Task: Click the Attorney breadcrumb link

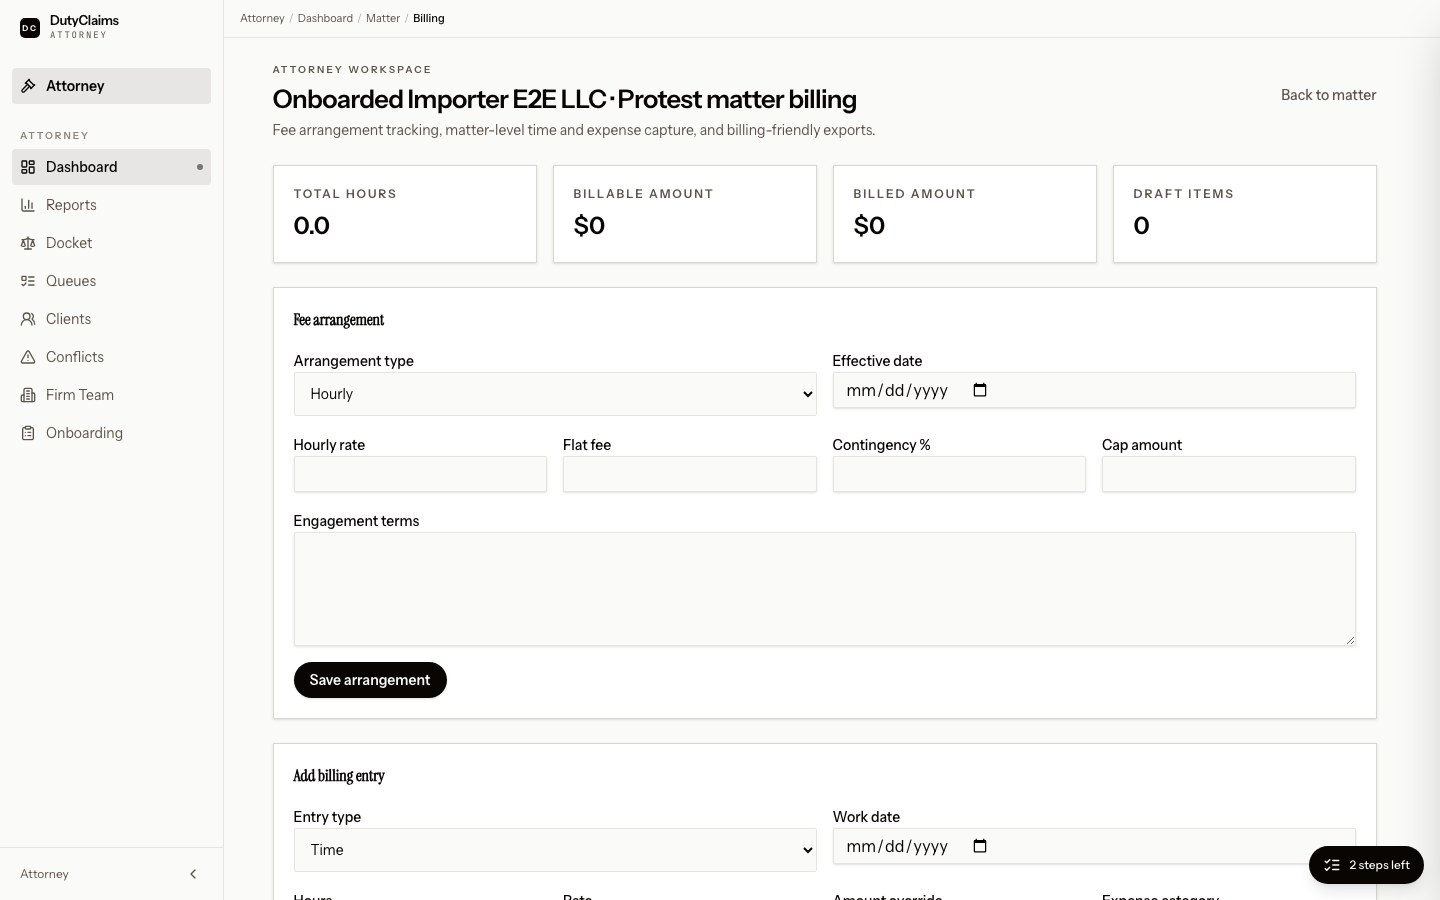Action: coord(262,18)
